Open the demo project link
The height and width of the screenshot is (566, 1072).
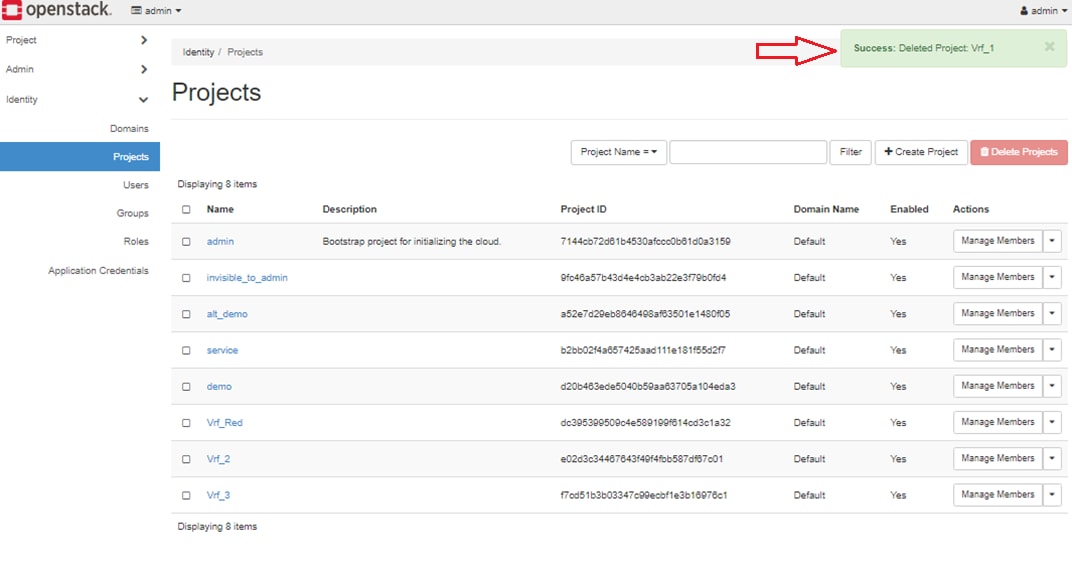click(219, 386)
